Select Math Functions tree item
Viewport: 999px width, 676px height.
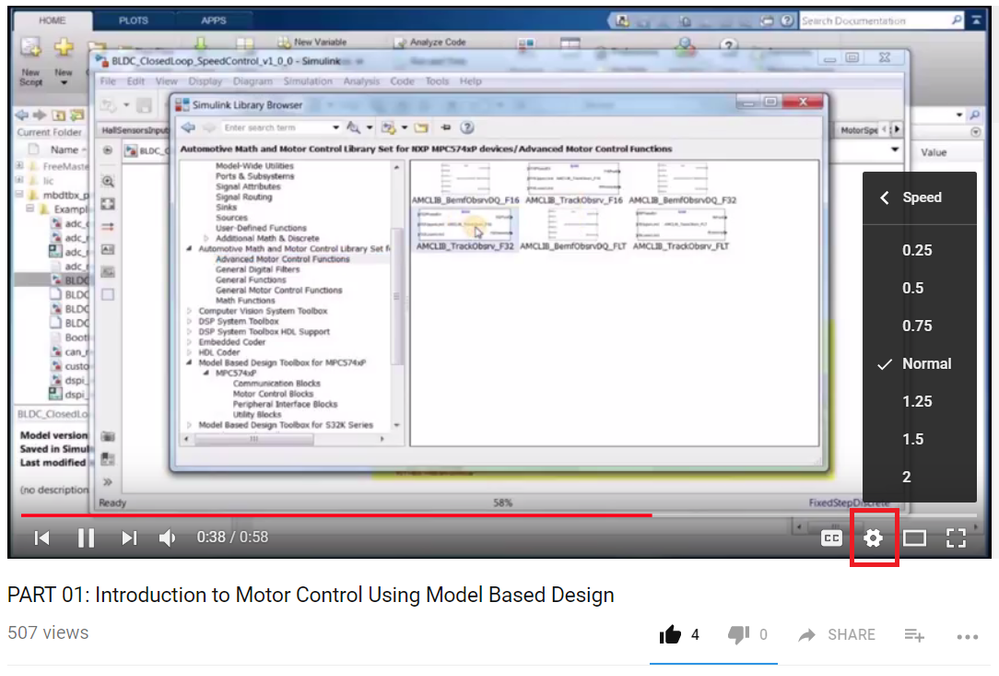pyautogui.click(x=245, y=300)
